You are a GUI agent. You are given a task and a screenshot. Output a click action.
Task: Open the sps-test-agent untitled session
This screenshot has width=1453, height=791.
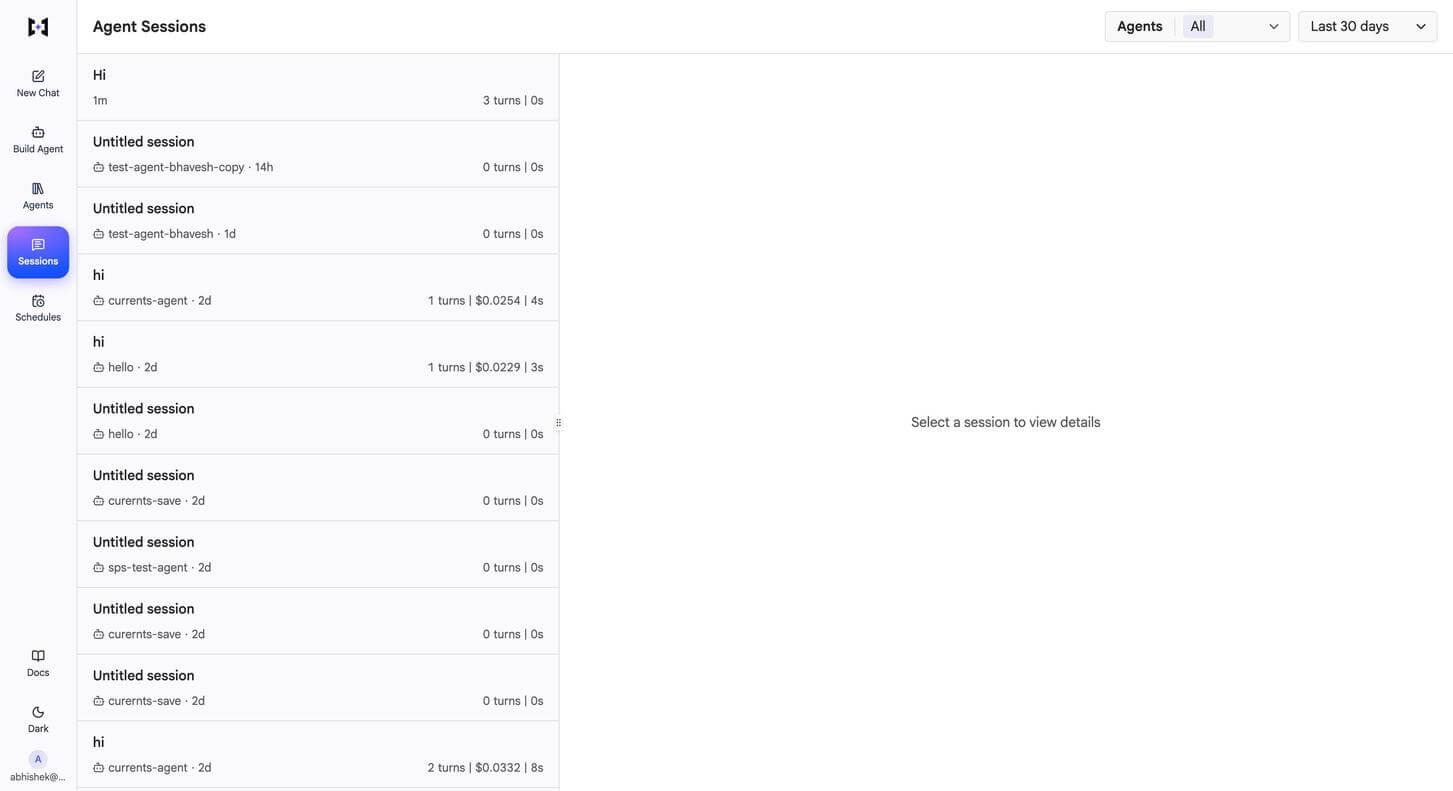[318, 555]
